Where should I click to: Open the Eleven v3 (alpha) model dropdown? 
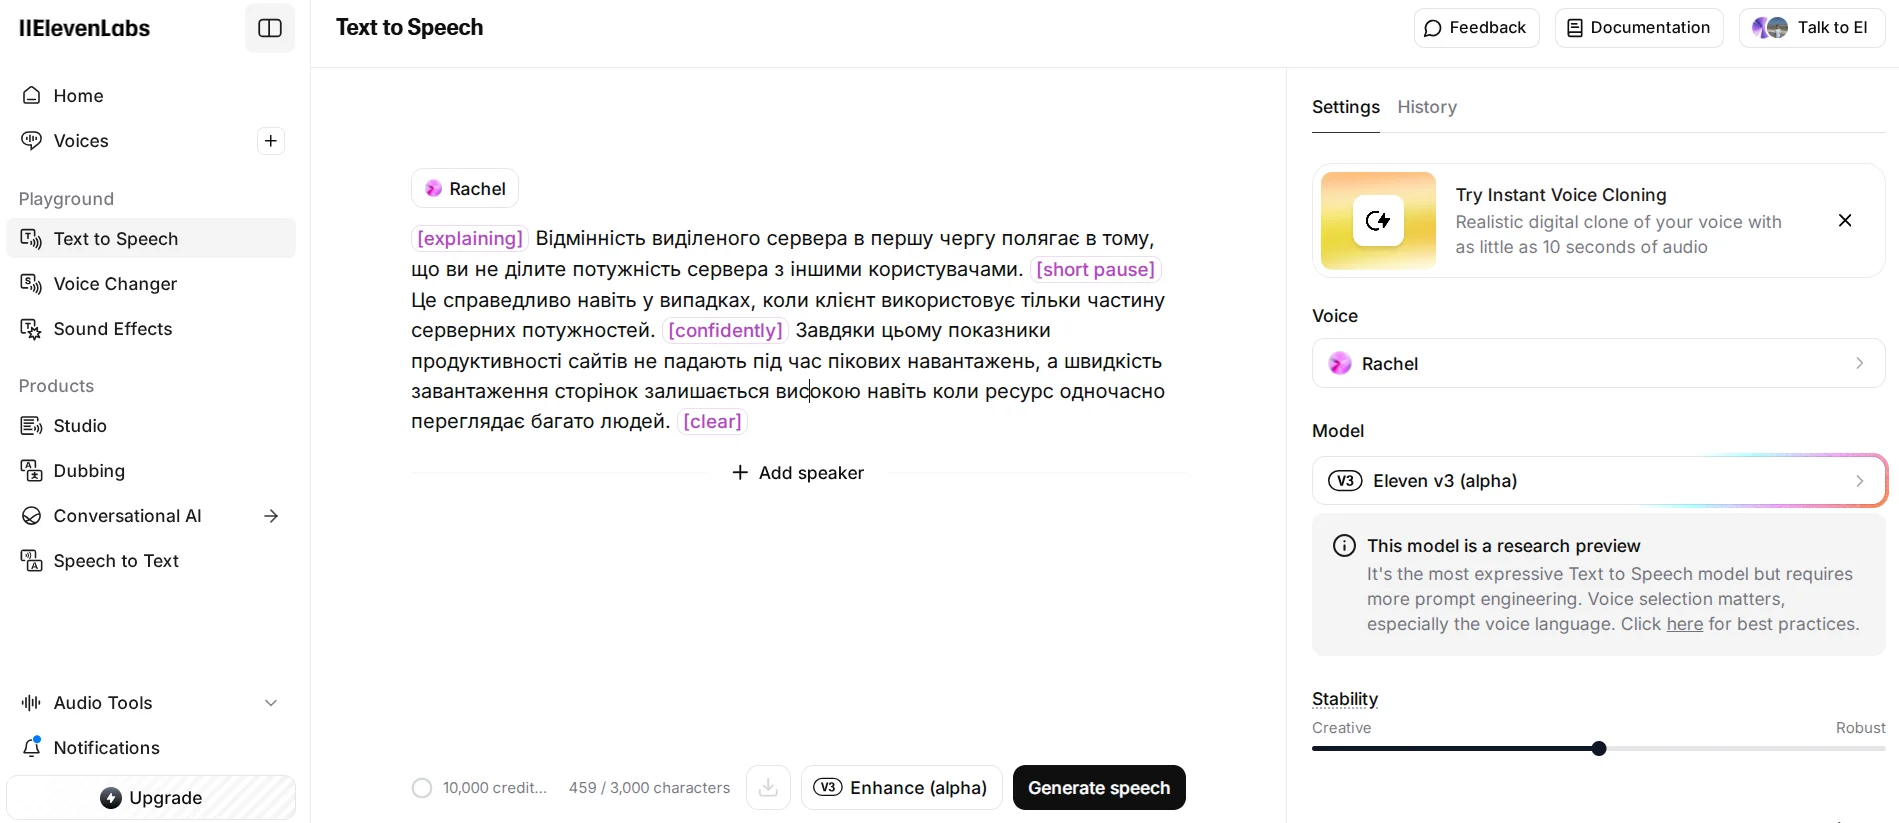[x=1598, y=481]
